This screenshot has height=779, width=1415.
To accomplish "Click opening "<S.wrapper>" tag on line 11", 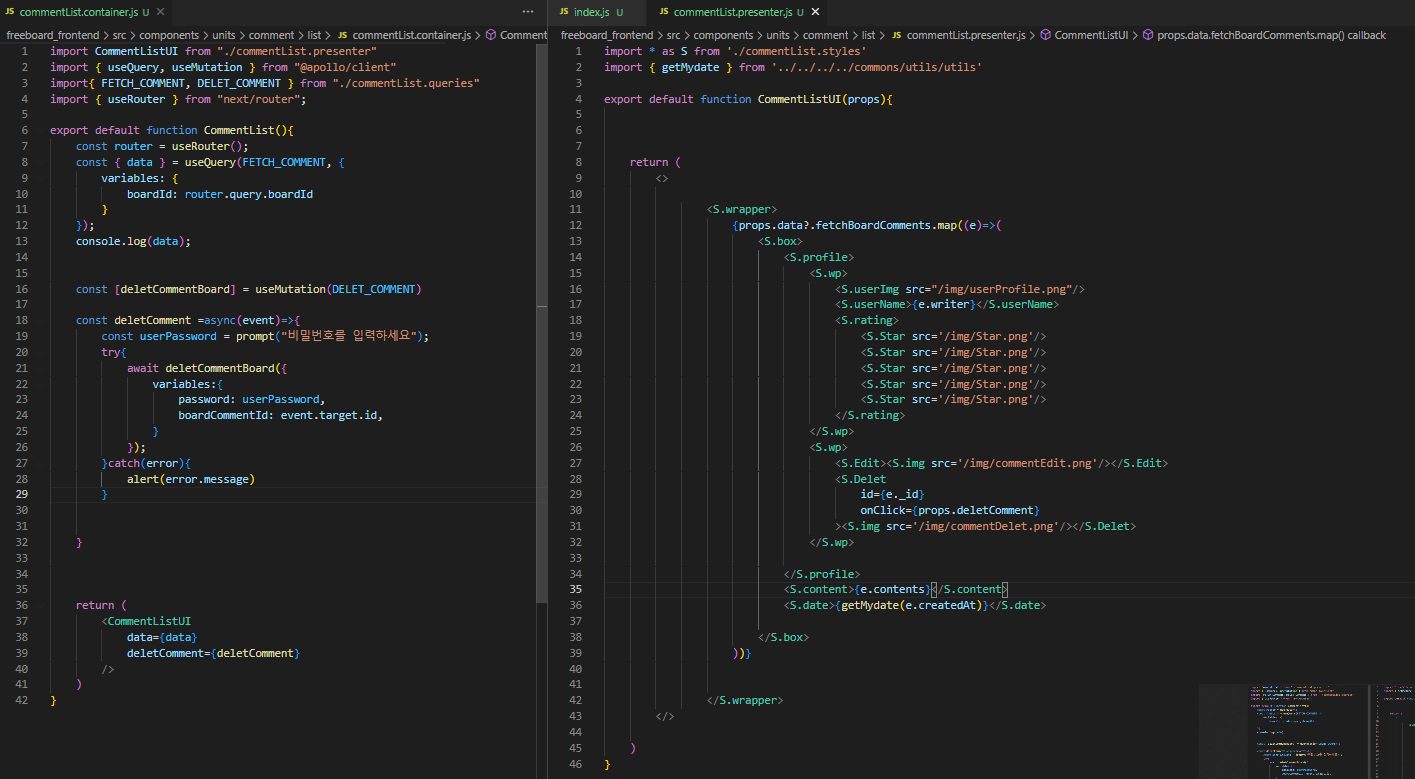I will click(742, 210).
